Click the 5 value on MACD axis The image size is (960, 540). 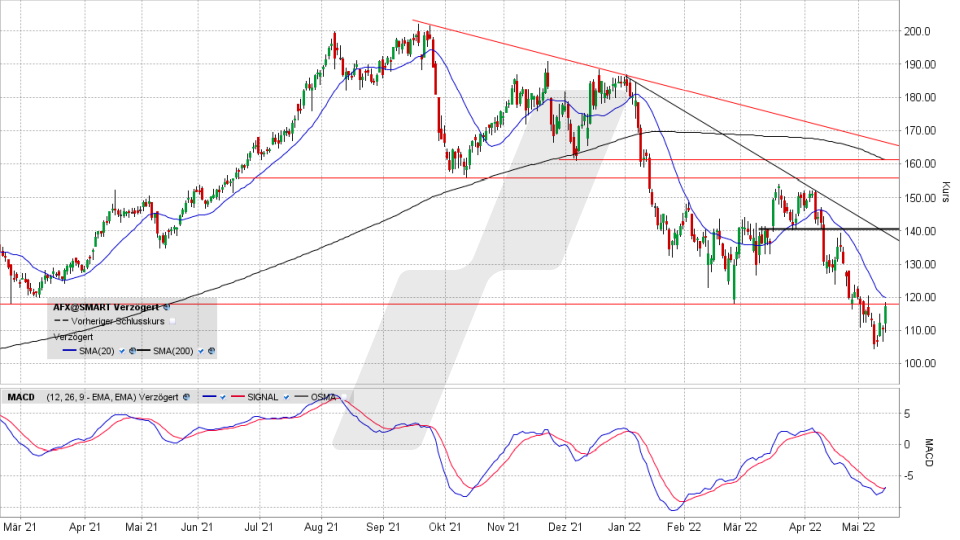pyautogui.click(x=907, y=414)
